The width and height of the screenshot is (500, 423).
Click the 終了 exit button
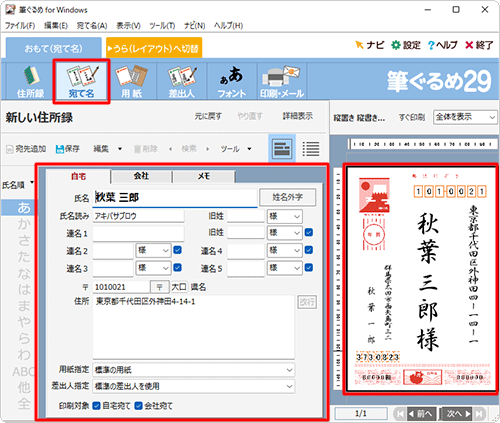479,45
